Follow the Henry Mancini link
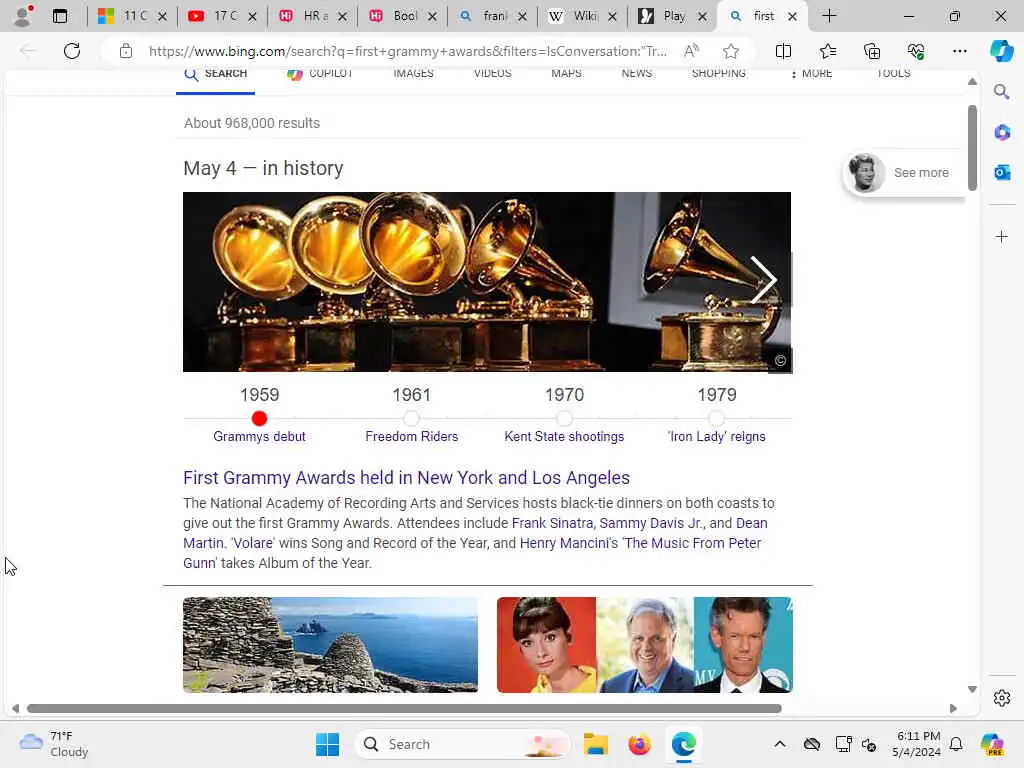 [x=565, y=543]
